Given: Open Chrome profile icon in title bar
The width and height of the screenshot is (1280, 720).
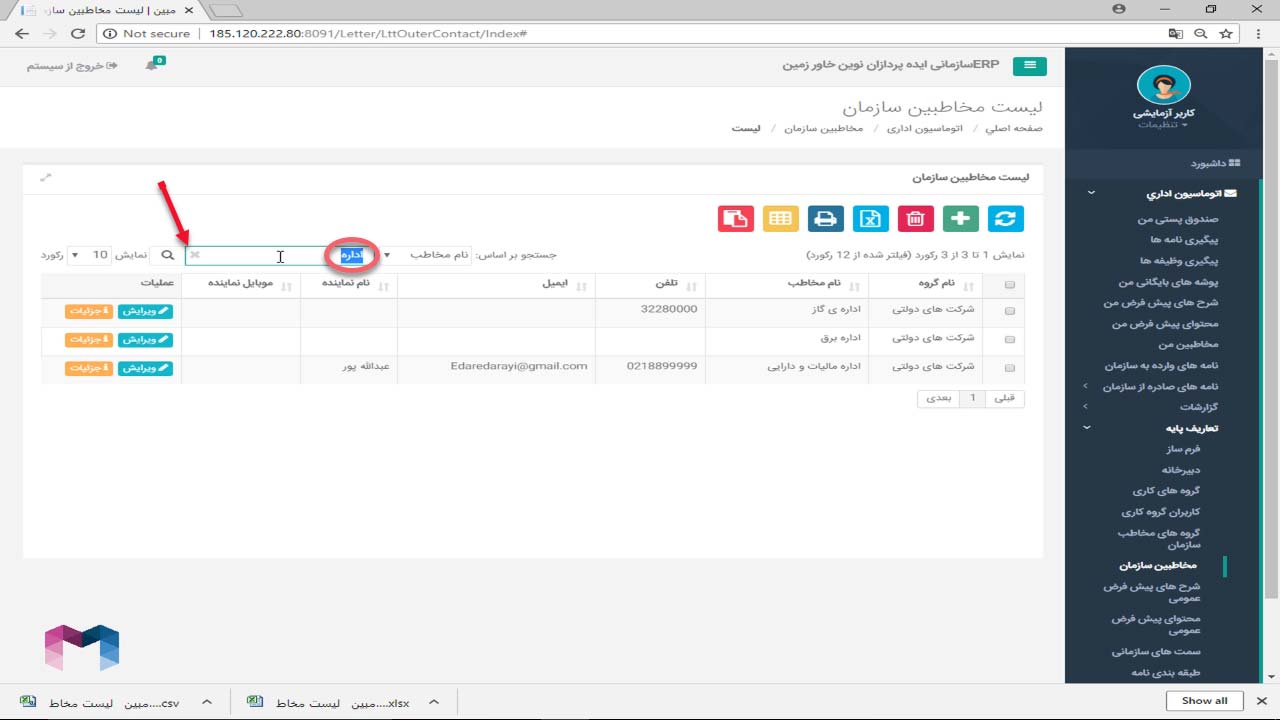Looking at the screenshot, I should coord(1118,9).
